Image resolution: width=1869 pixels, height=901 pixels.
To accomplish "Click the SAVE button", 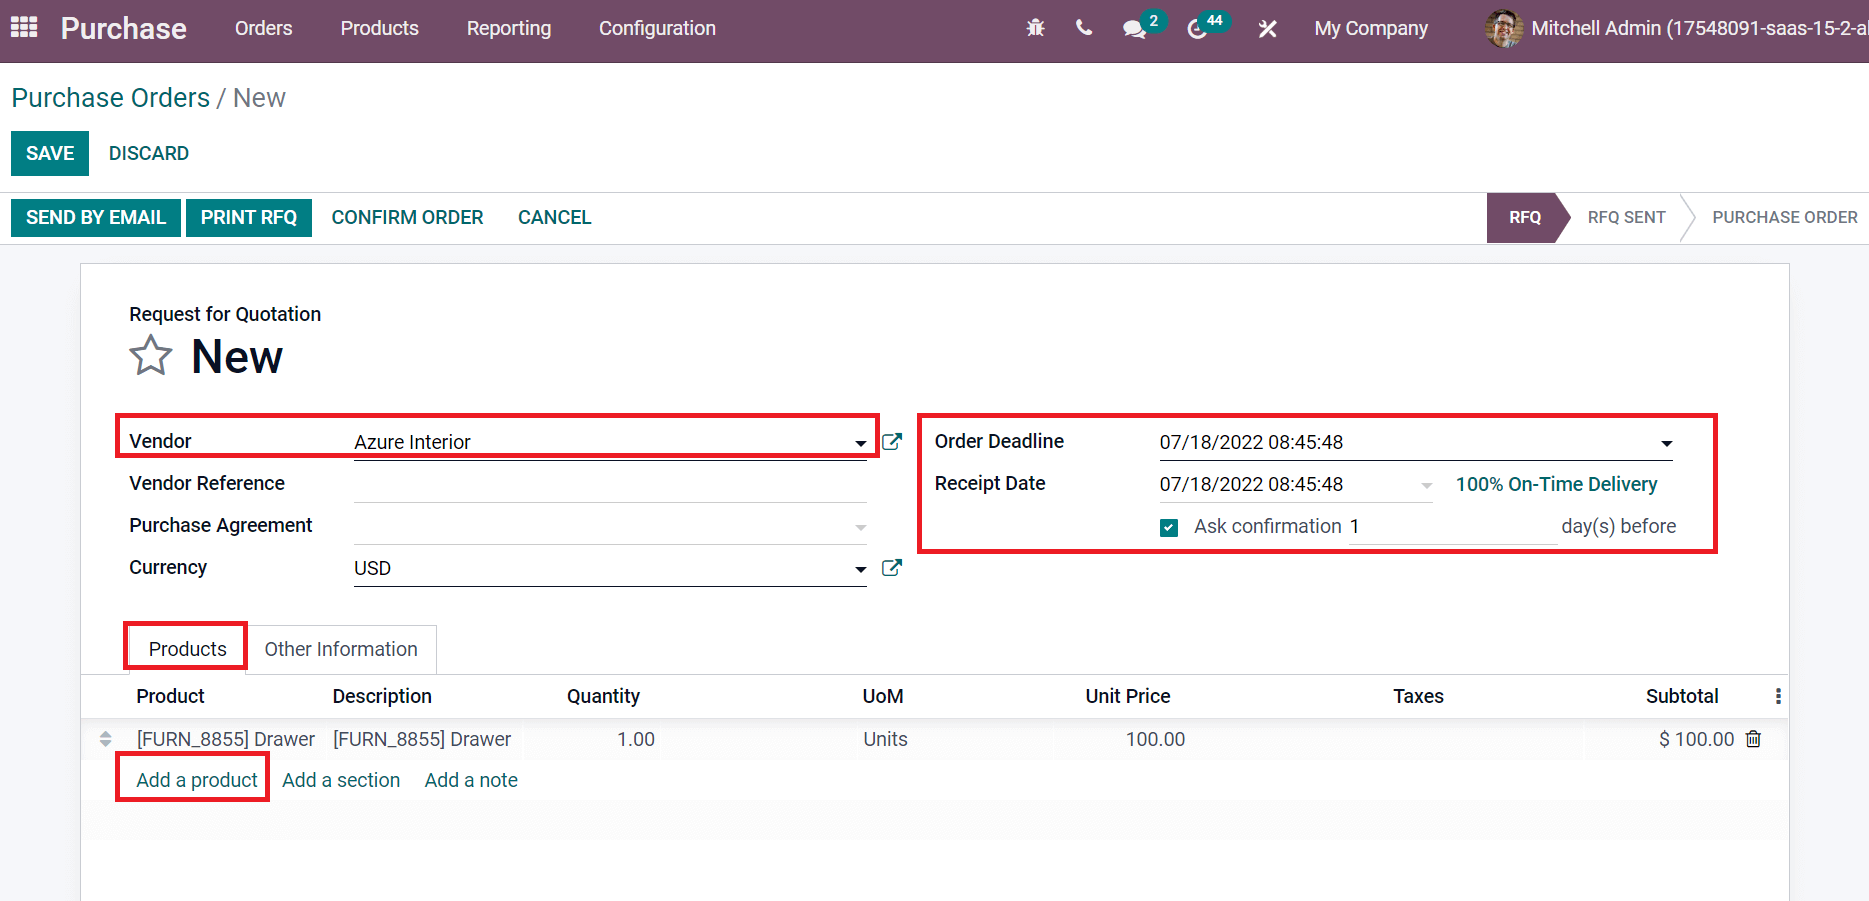I will pos(50,153).
